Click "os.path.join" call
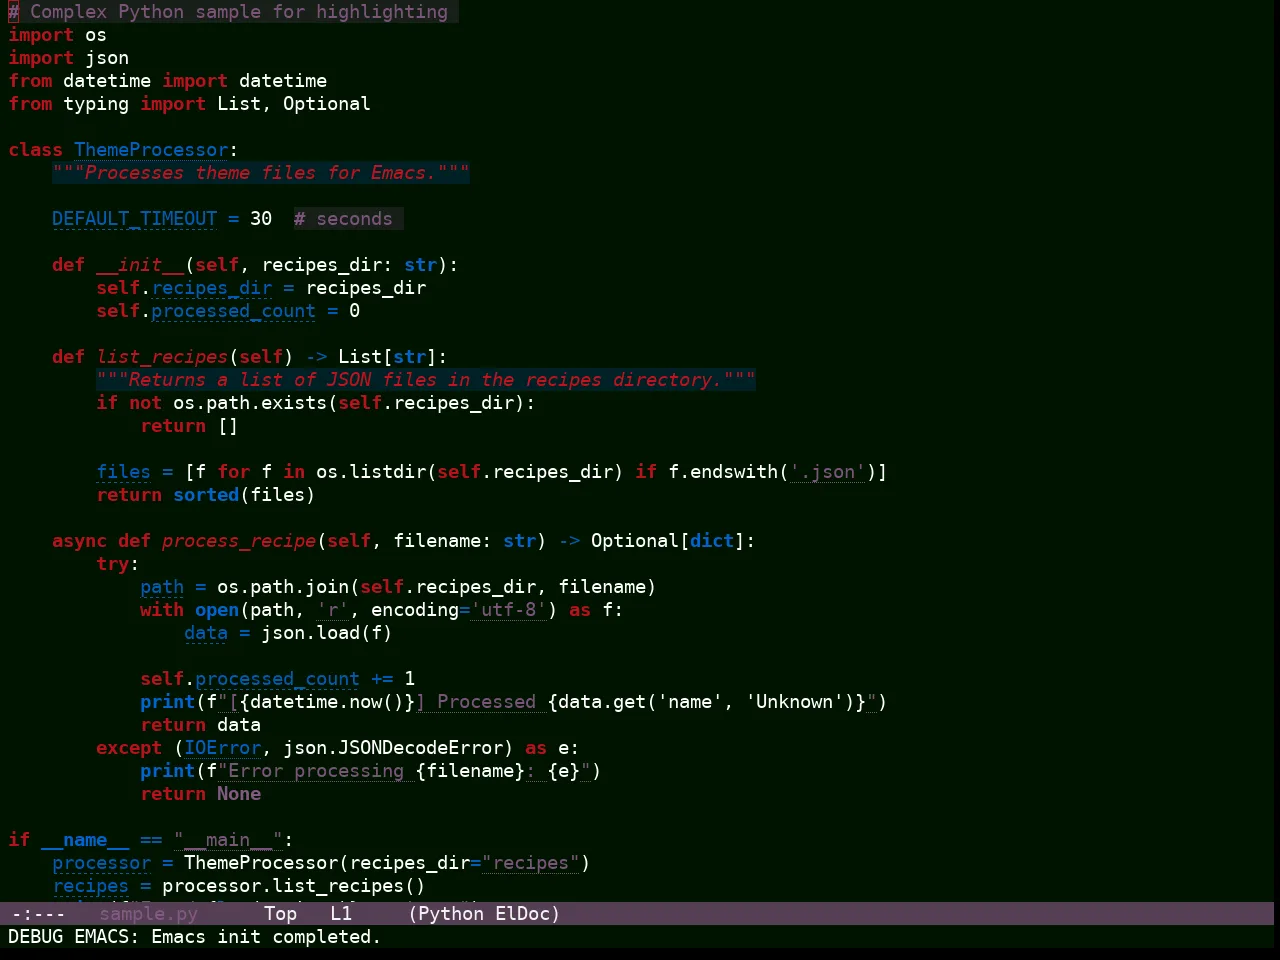 [283, 587]
